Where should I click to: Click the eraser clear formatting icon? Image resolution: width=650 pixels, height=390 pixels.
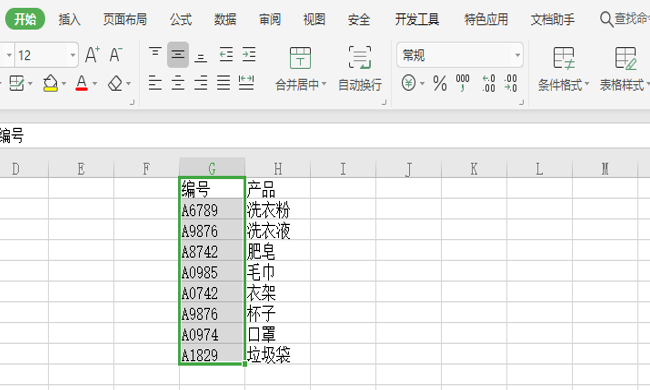coord(115,84)
